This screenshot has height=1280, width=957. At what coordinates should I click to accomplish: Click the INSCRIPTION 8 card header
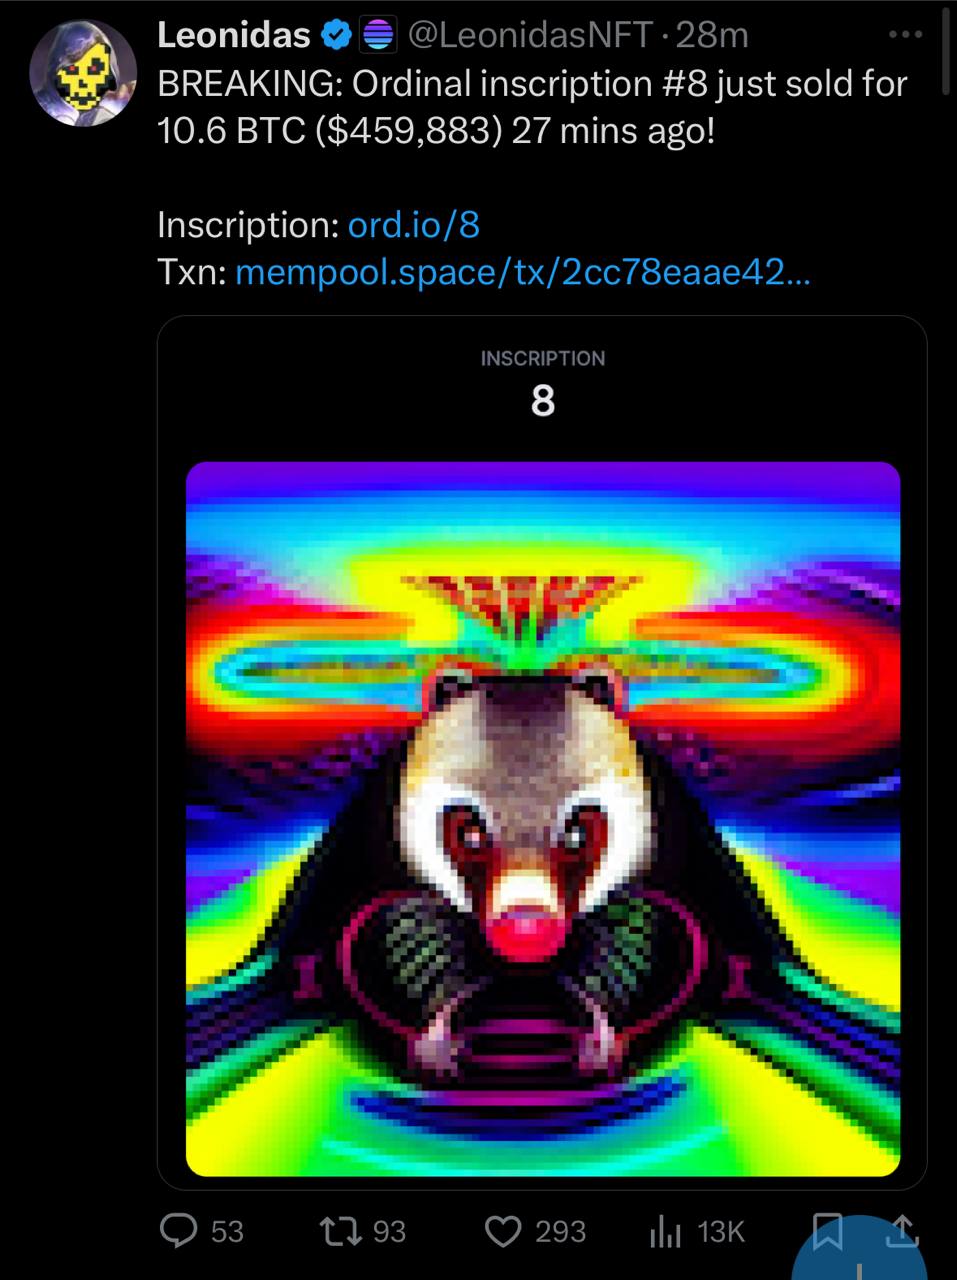[x=543, y=383]
